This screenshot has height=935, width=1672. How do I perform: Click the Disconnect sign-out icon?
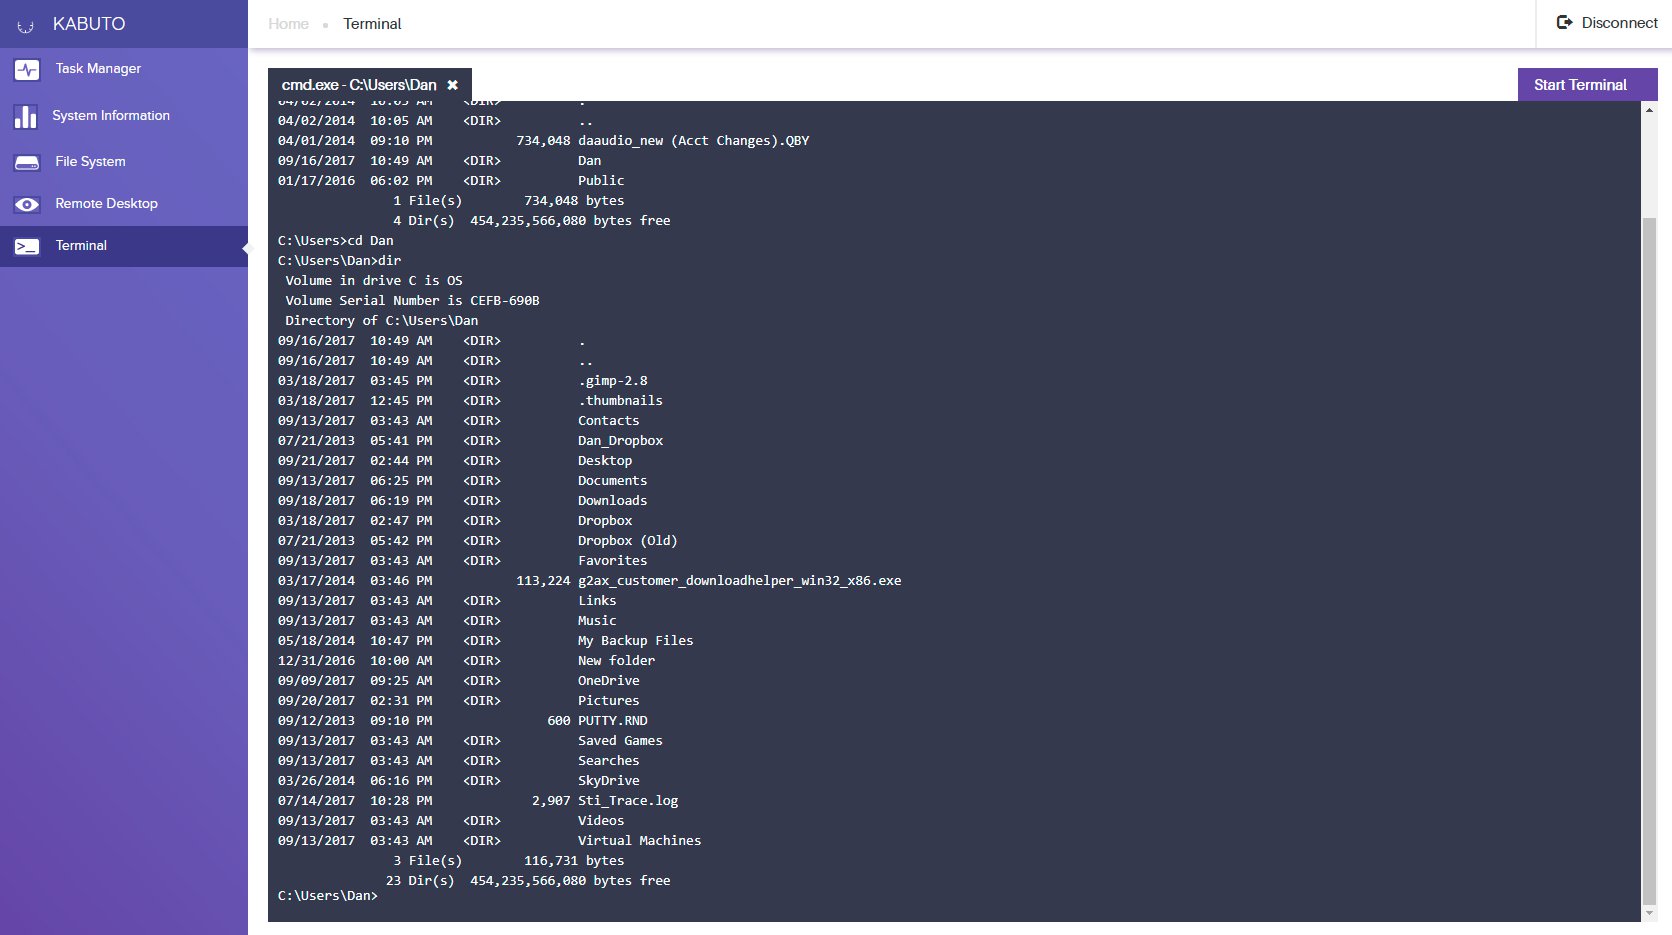pos(1565,22)
